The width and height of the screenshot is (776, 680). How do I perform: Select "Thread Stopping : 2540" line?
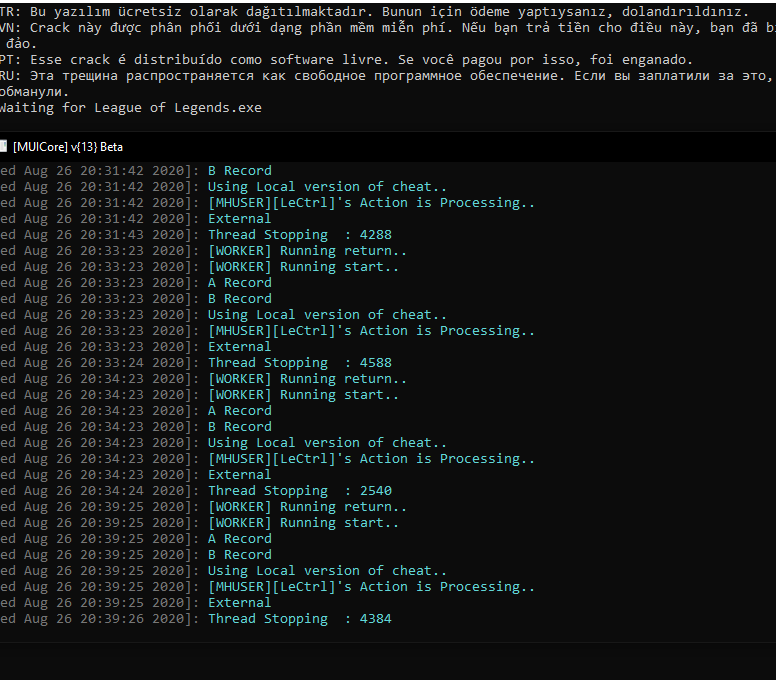[299, 491]
